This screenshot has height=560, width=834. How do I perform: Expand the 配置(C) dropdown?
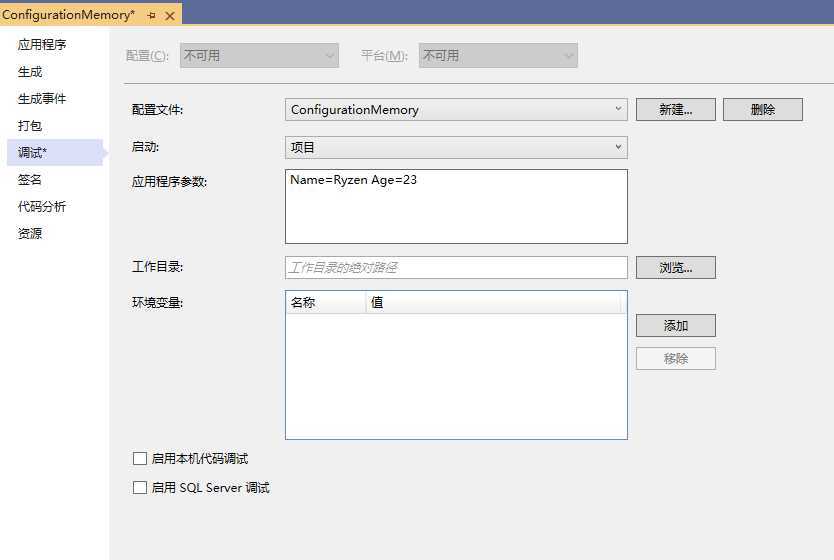coord(259,55)
